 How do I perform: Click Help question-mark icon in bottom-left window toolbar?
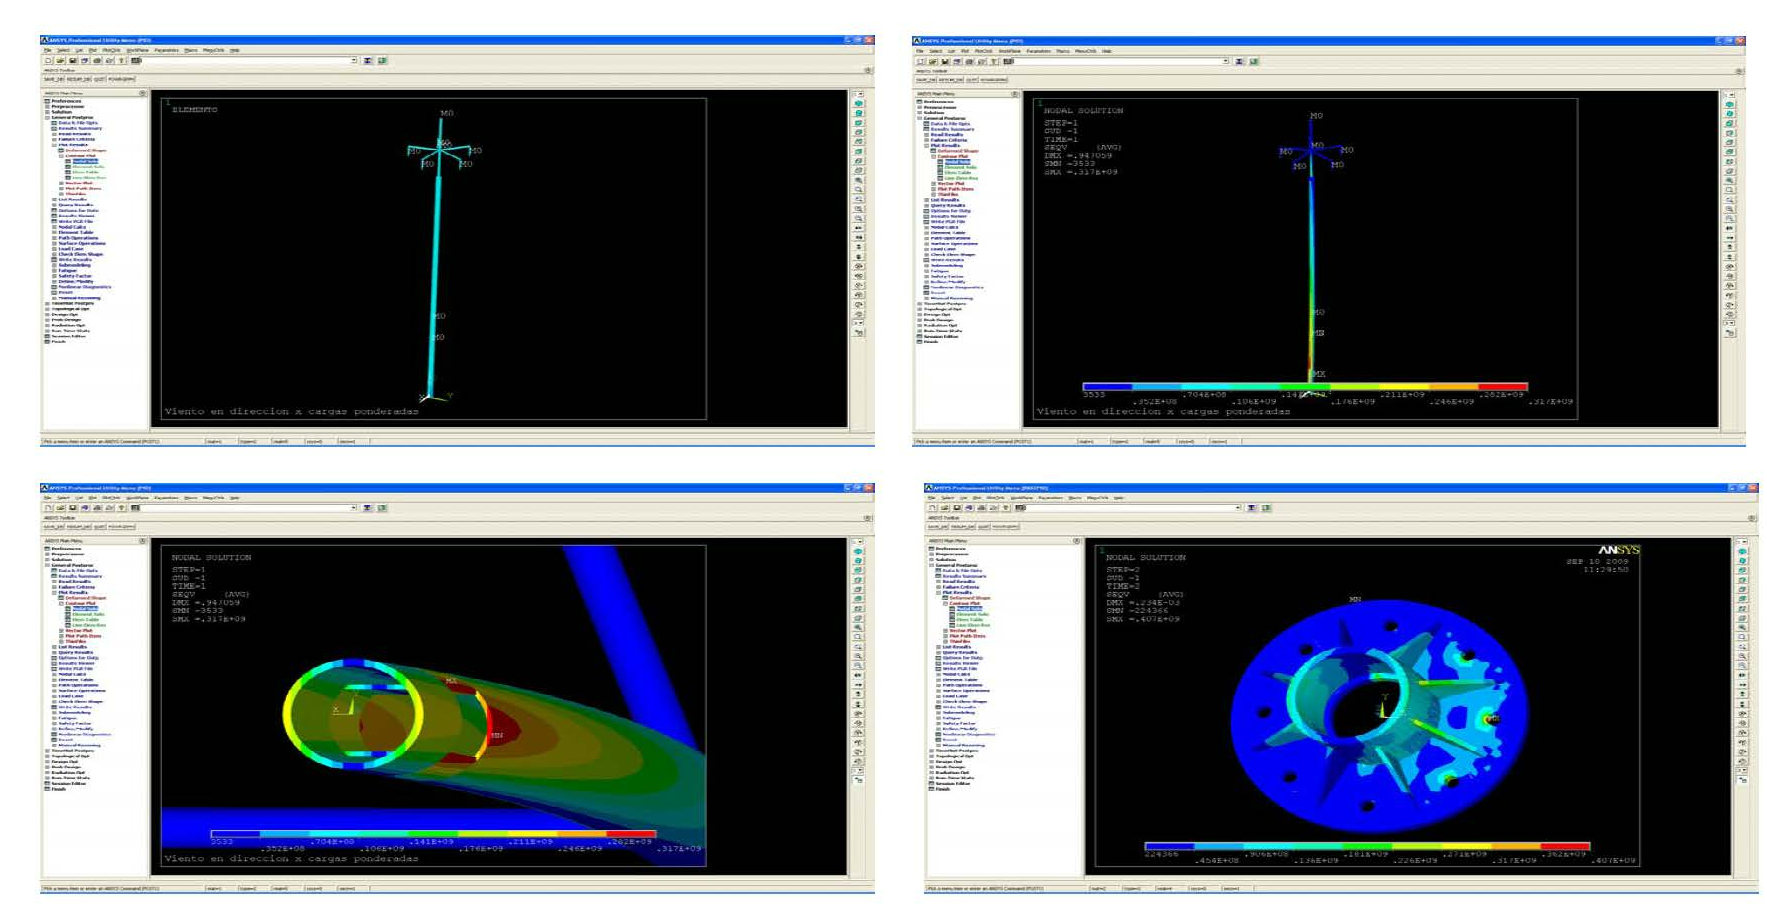click(121, 508)
